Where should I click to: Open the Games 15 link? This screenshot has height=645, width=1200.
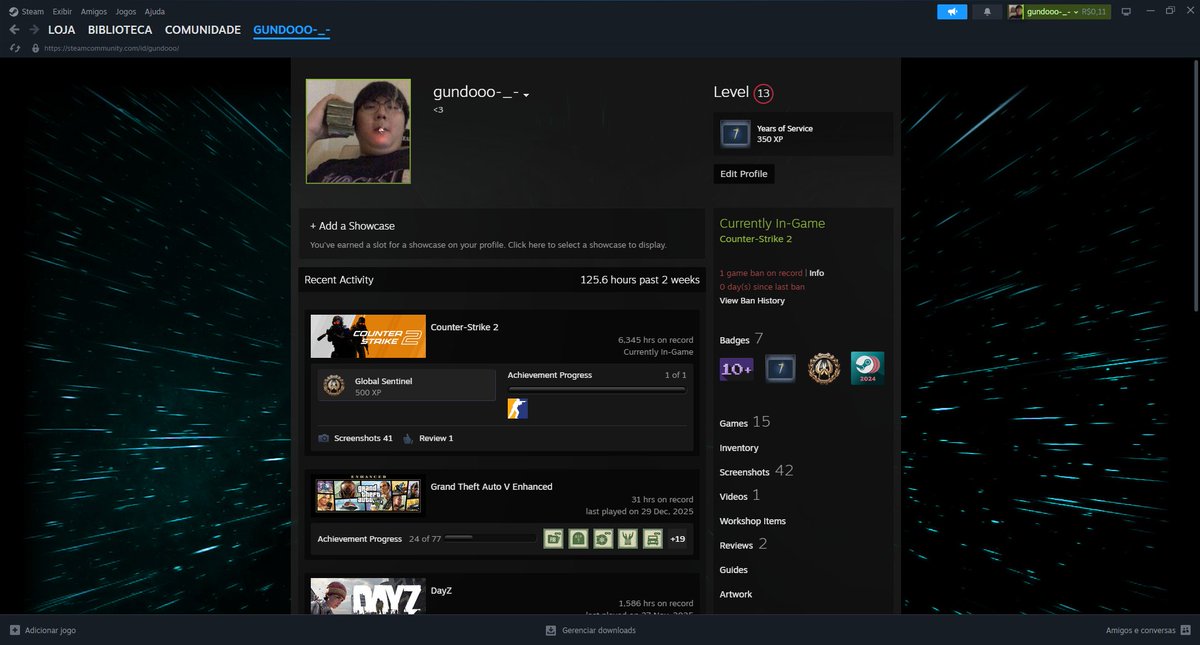pos(745,422)
